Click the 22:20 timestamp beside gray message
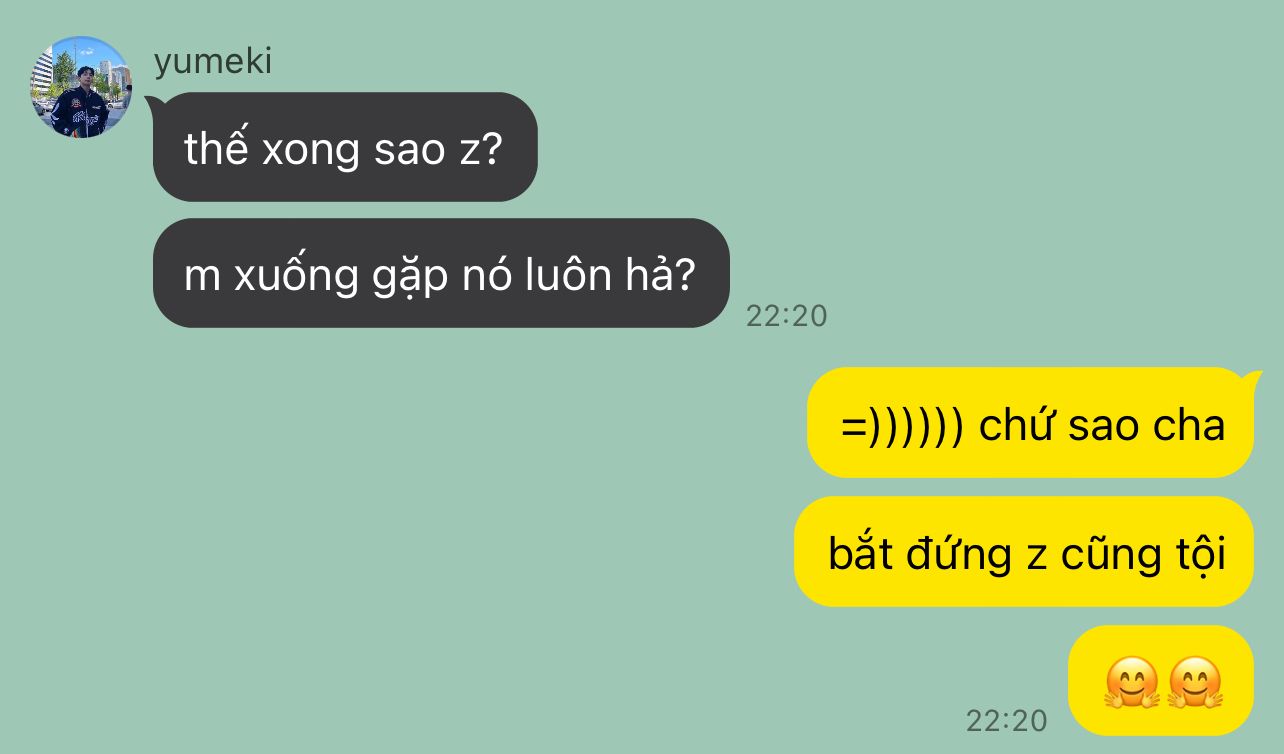The height and width of the screenshot is (754, 1284). 787,316
